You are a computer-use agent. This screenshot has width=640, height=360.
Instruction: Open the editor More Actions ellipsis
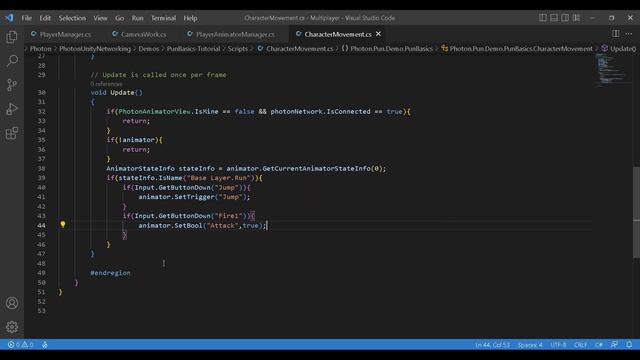click(x=629, y=34)
